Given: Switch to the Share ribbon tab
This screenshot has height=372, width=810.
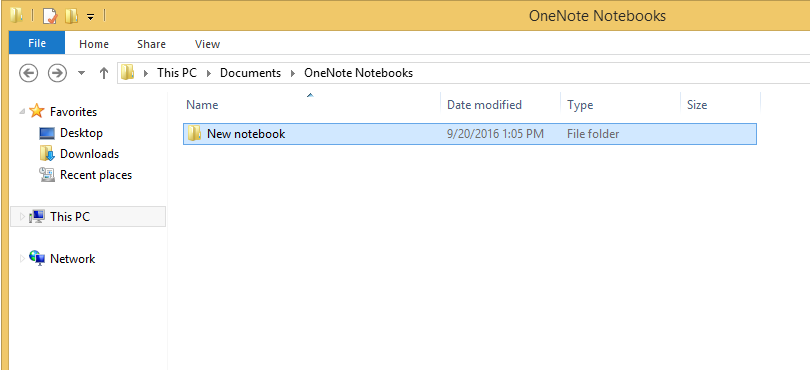Looking at the screenshot, I should [151, 44].
